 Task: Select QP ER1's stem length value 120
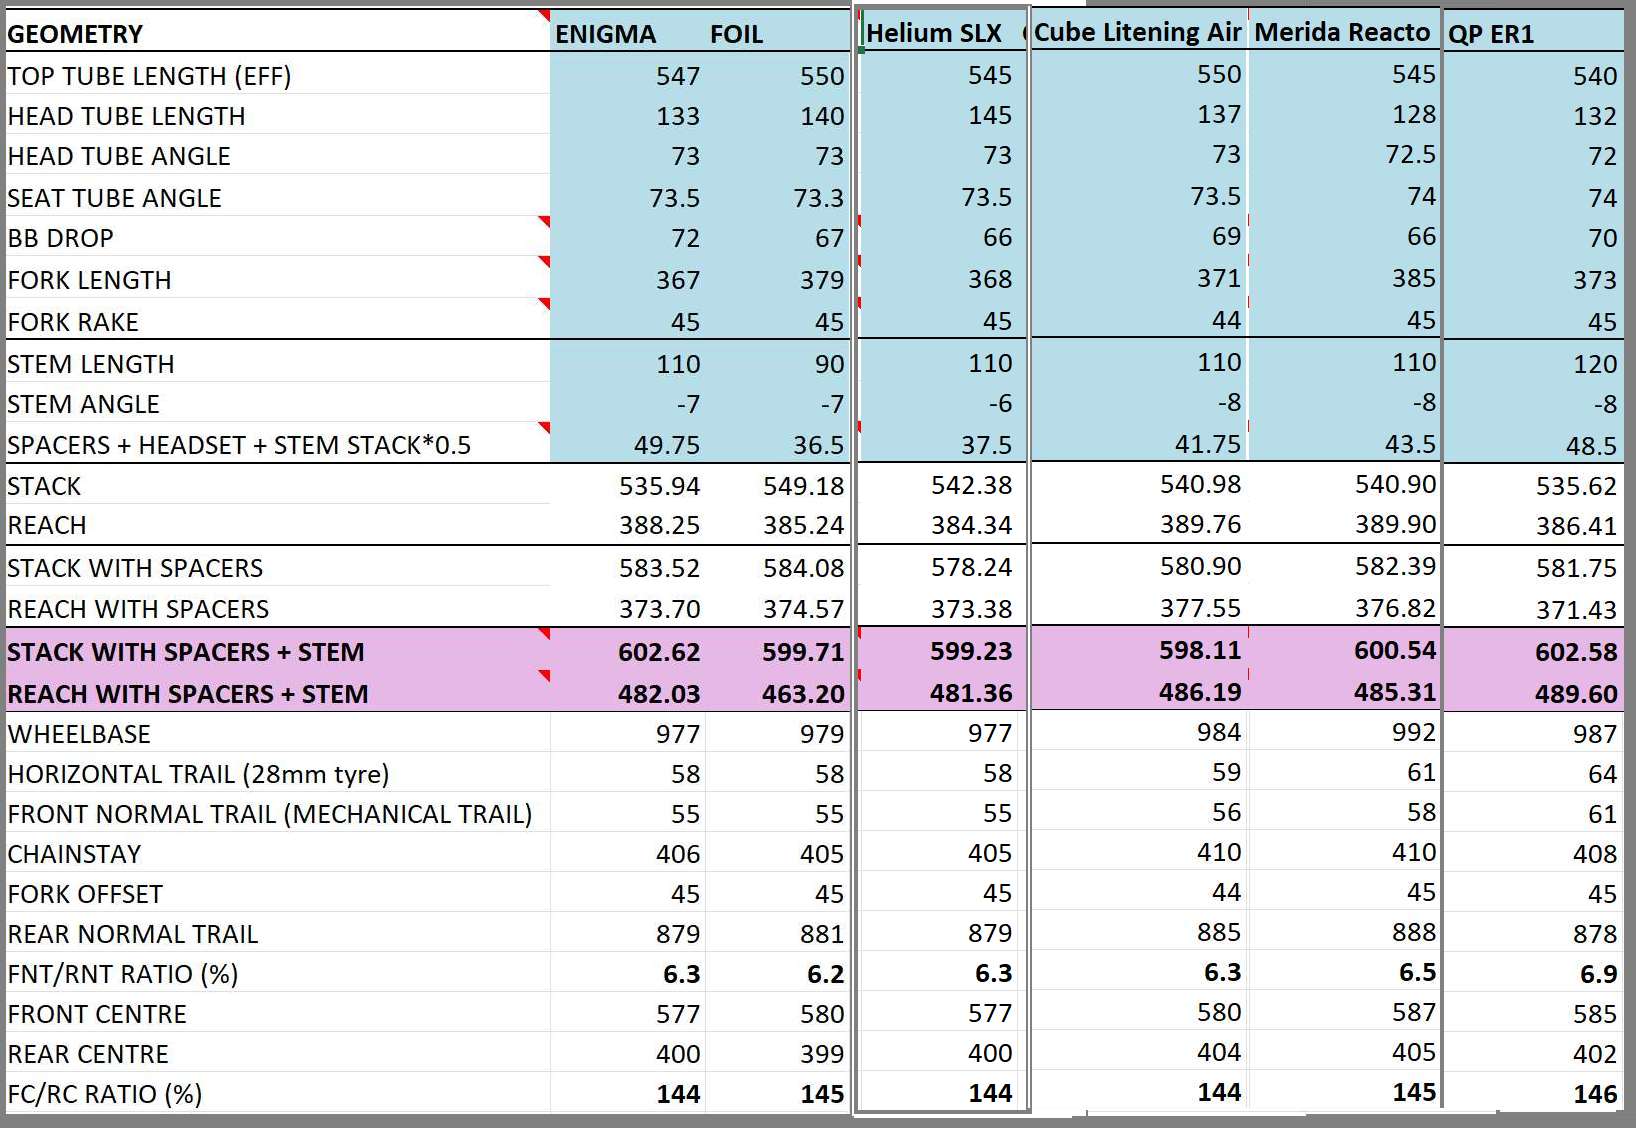pyautogui.click(x=1593, y=364)
